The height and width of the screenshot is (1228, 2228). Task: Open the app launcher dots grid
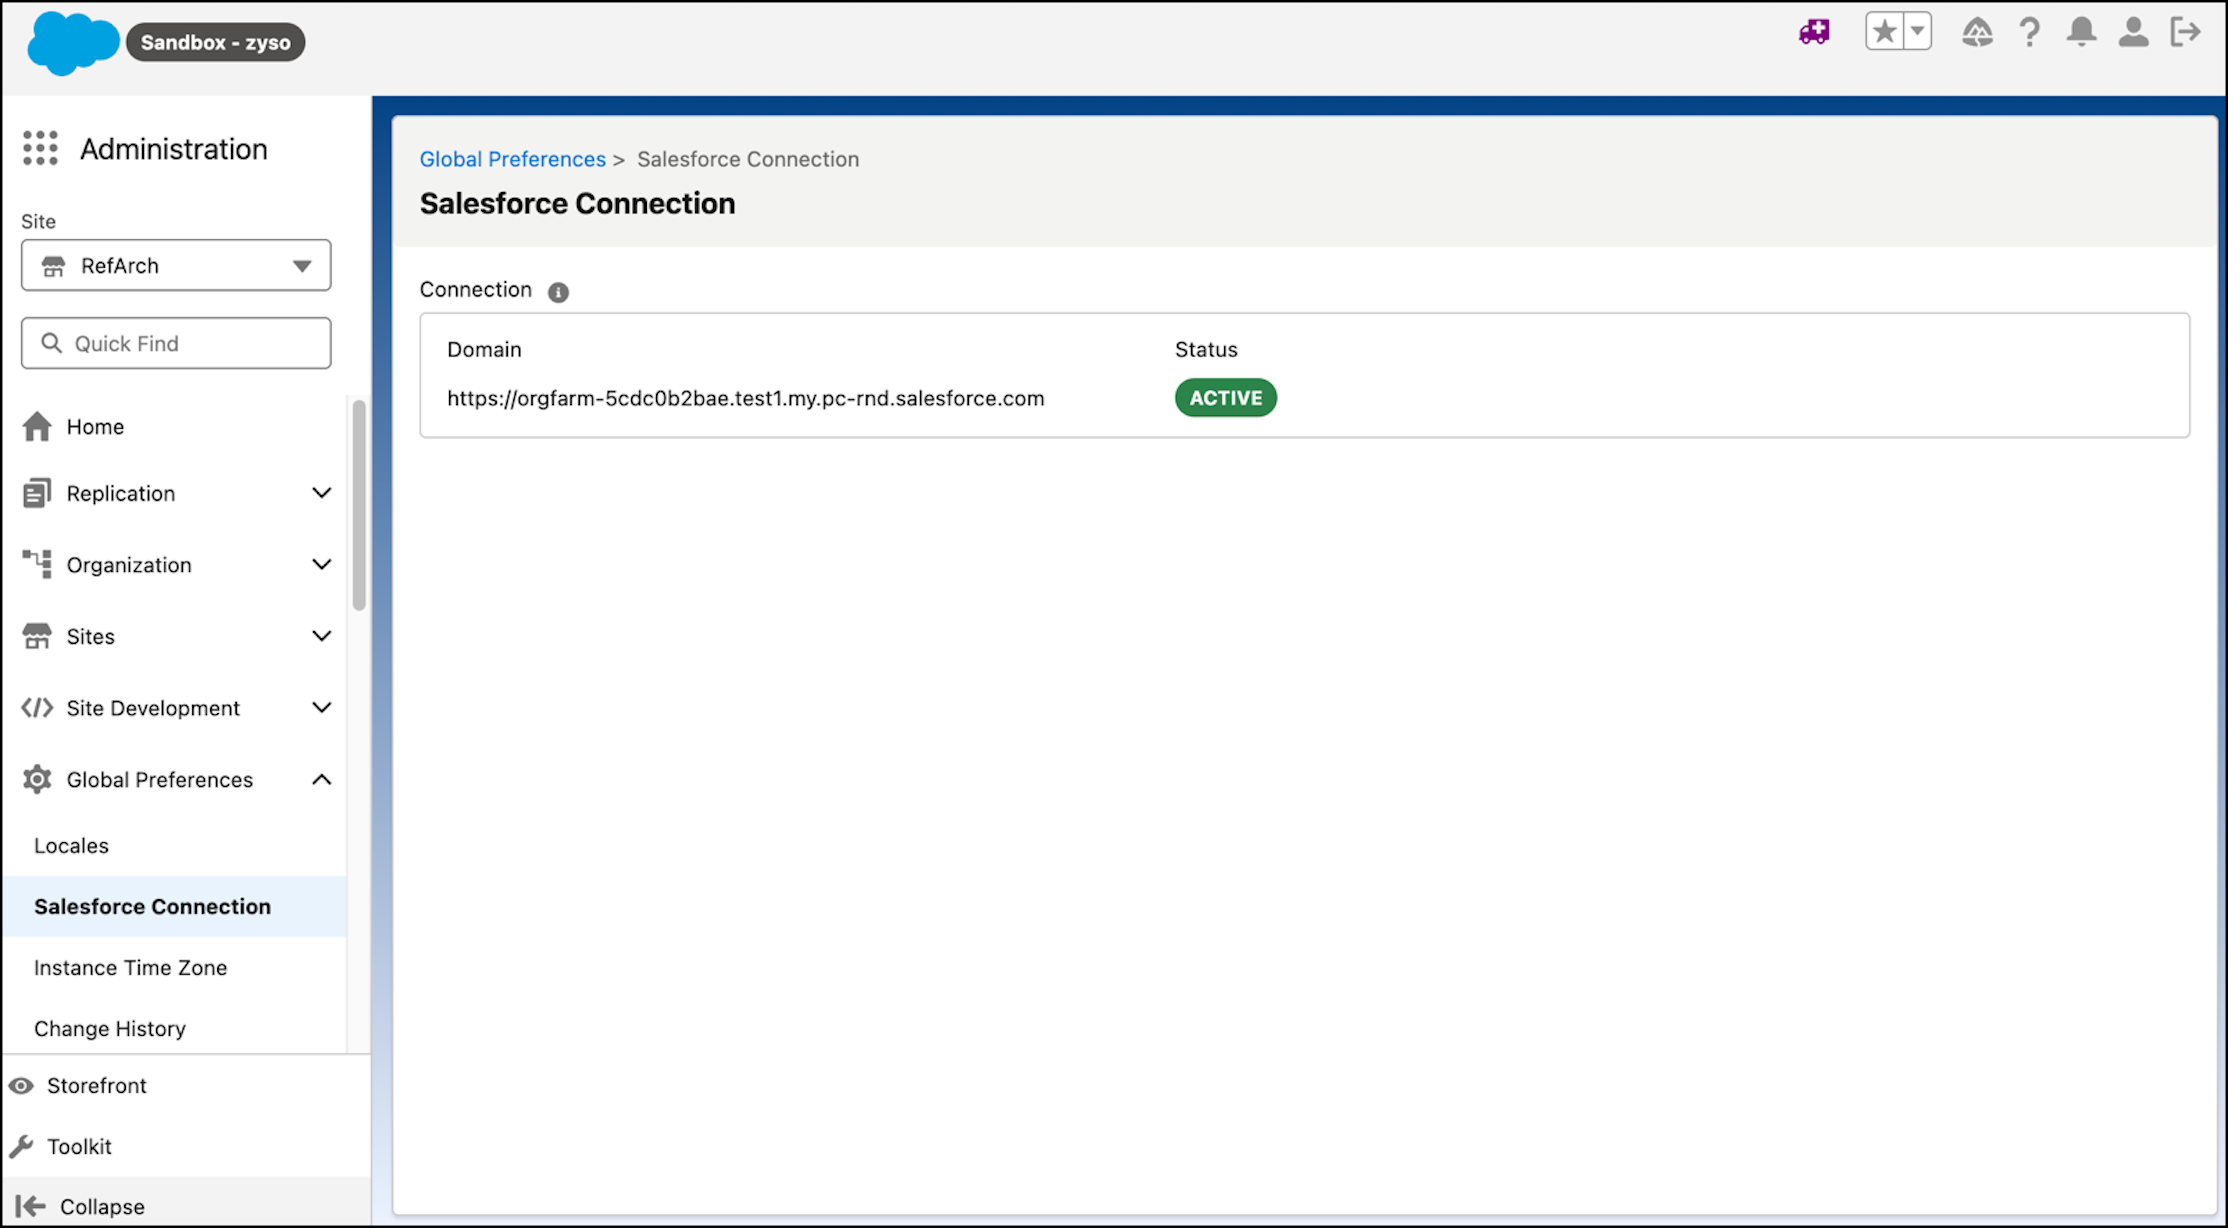(x=40, y=148)
